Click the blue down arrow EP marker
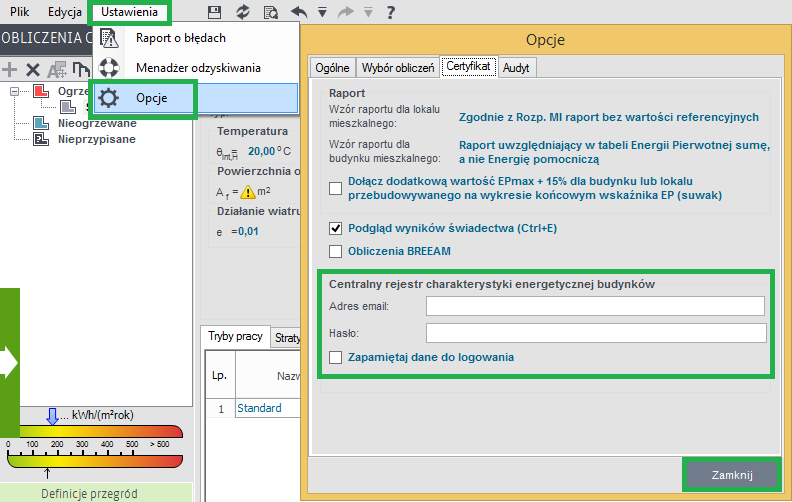The image size is (792, 502). click(x=53, y=416)
